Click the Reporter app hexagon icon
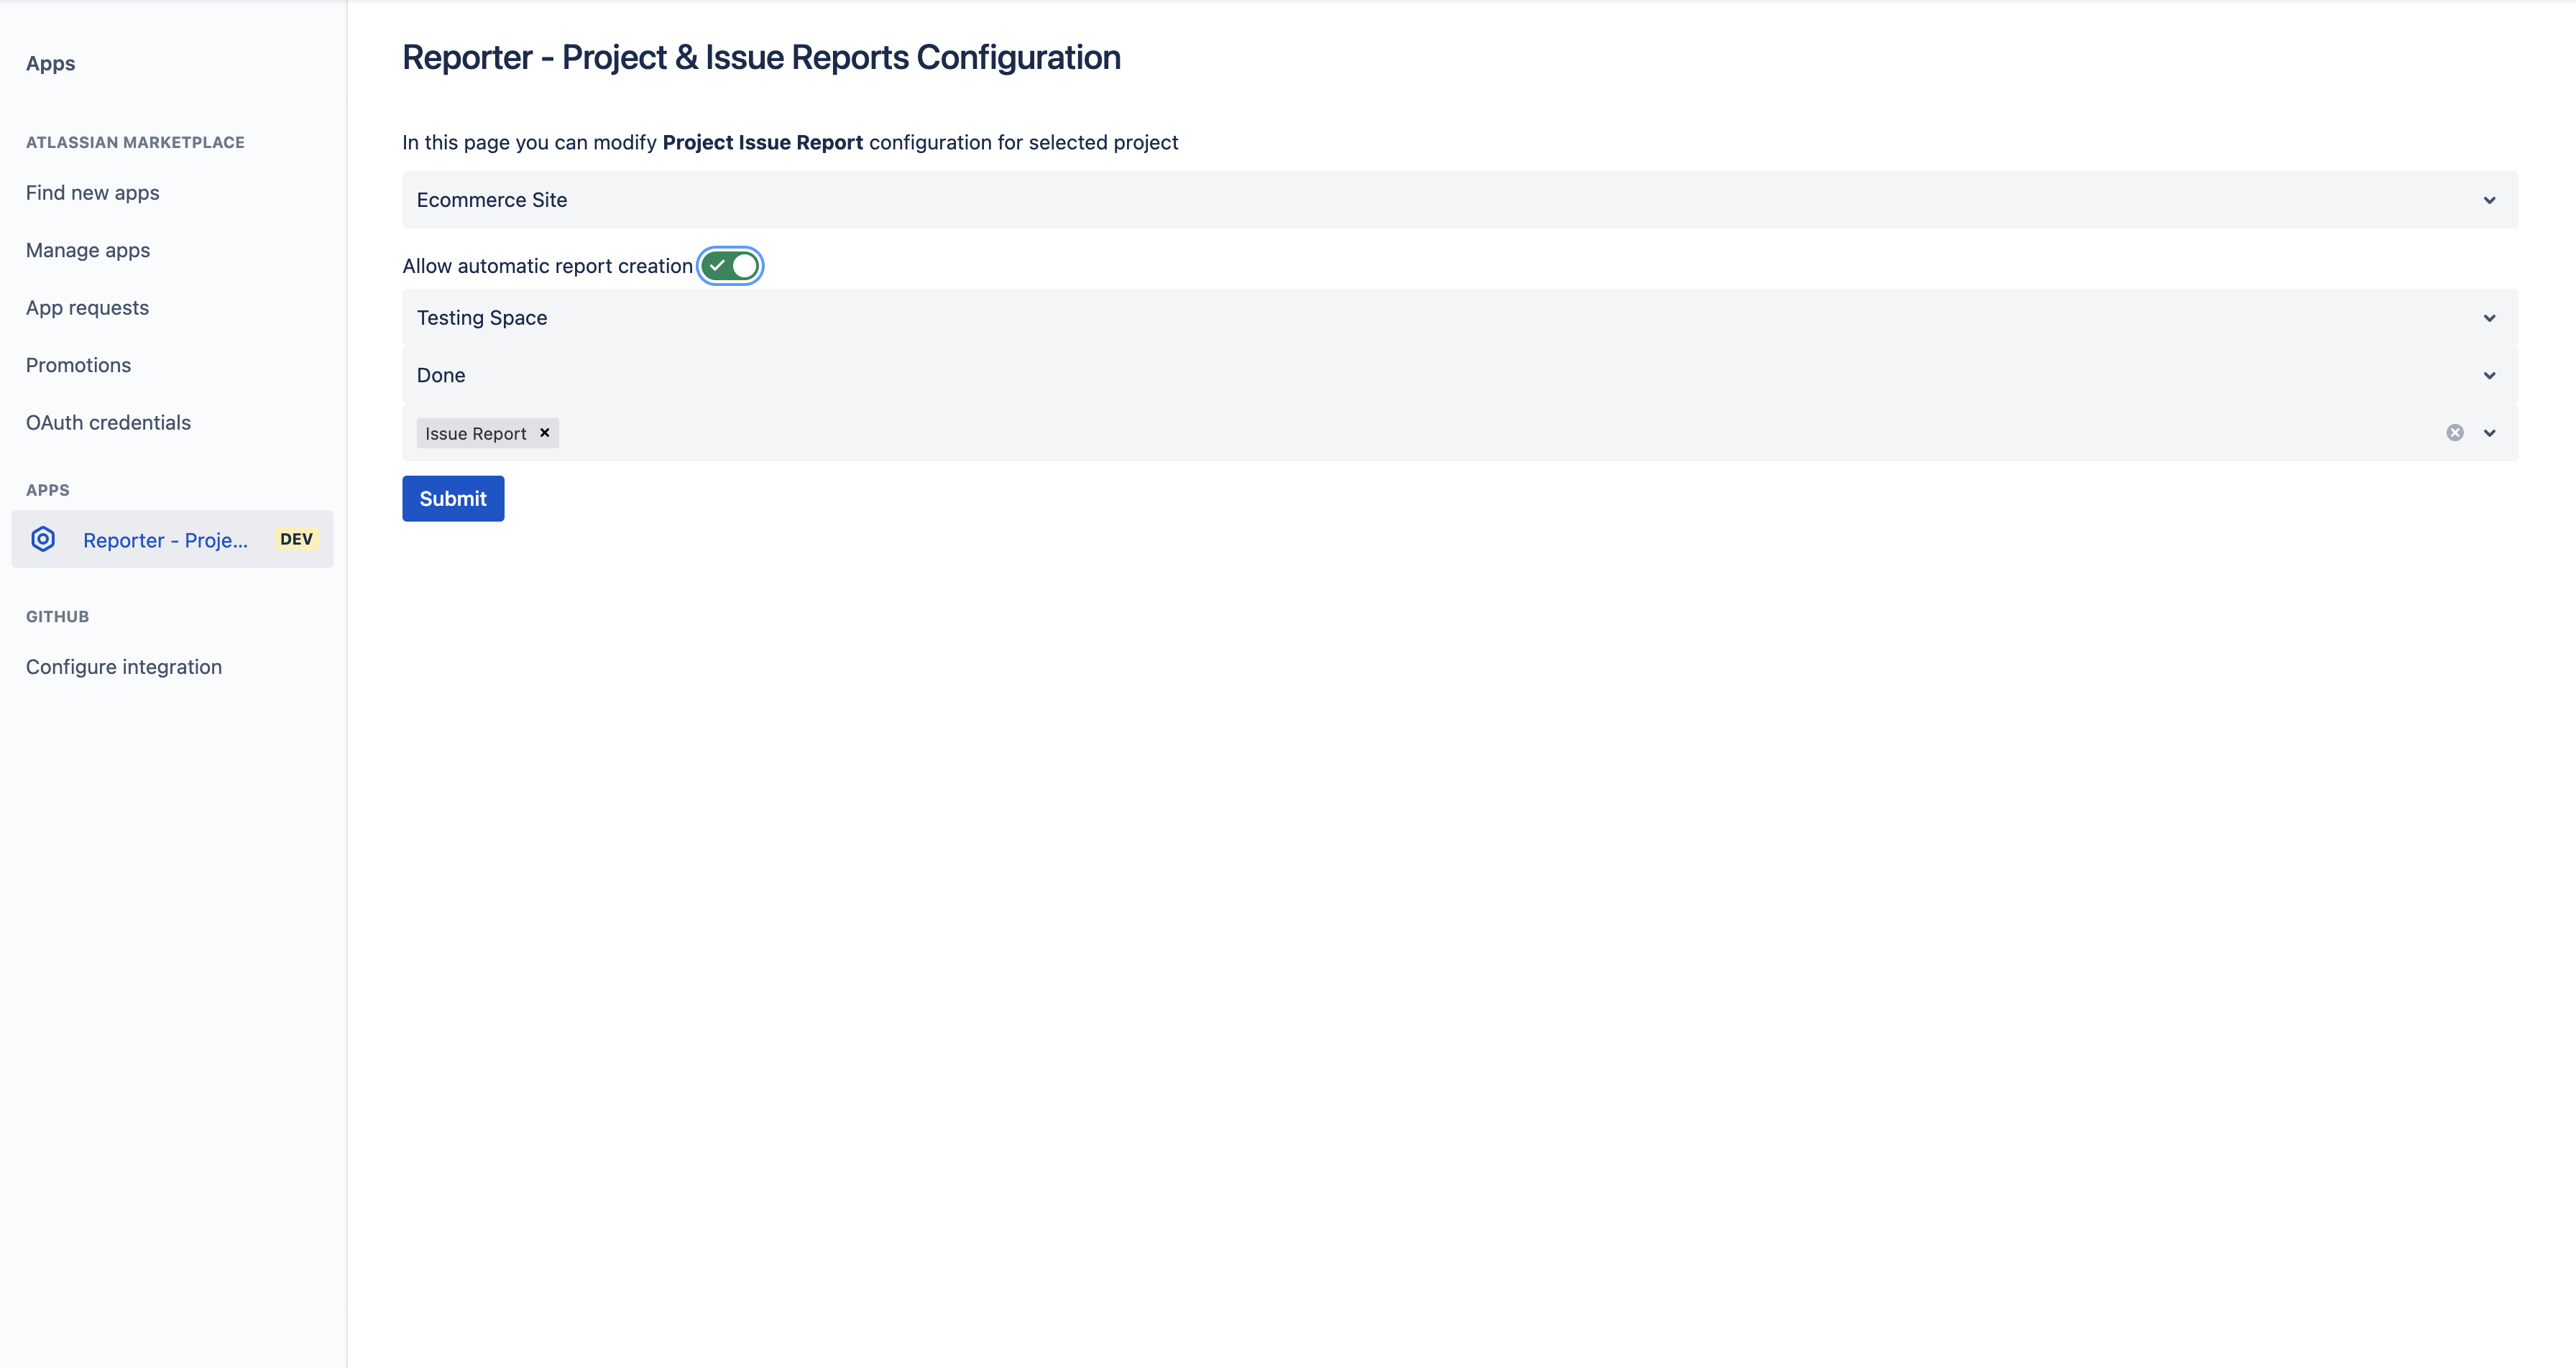2576x1368 pixels. click(x=43, y=539)
